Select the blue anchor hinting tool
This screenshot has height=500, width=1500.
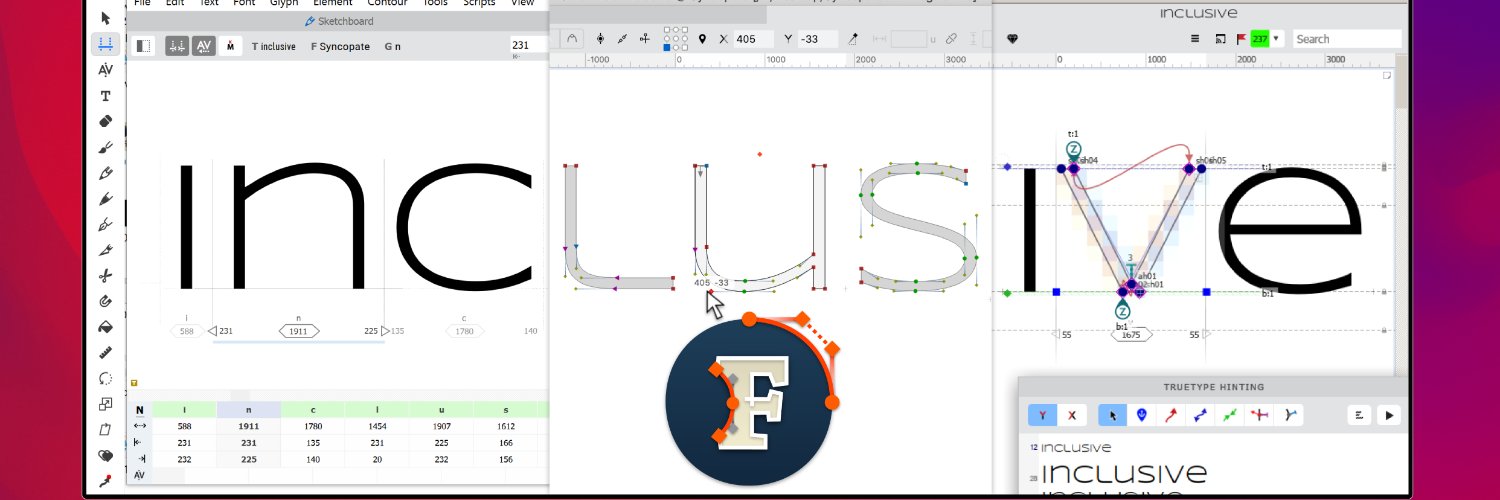[x=1142, y=415]
